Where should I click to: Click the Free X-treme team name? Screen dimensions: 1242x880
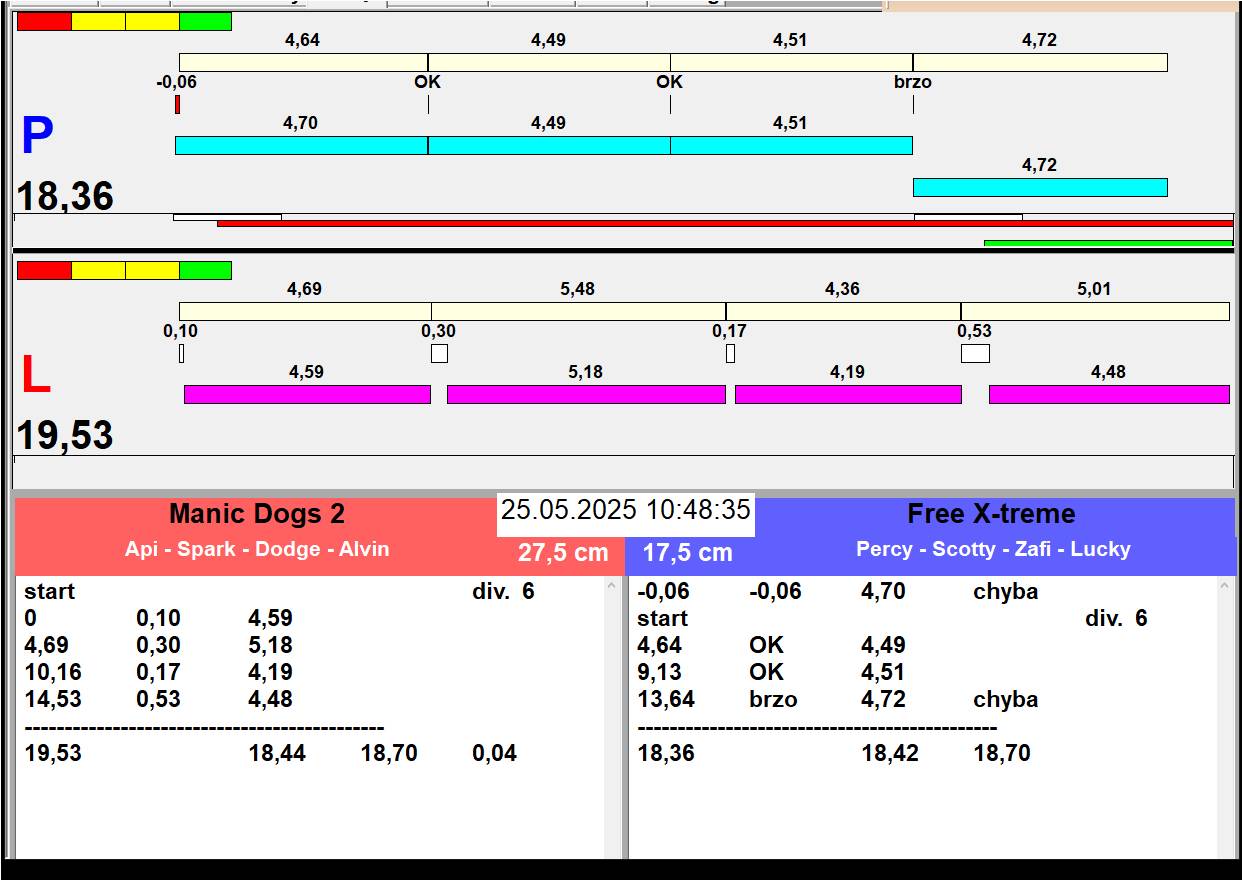(991, 514)
